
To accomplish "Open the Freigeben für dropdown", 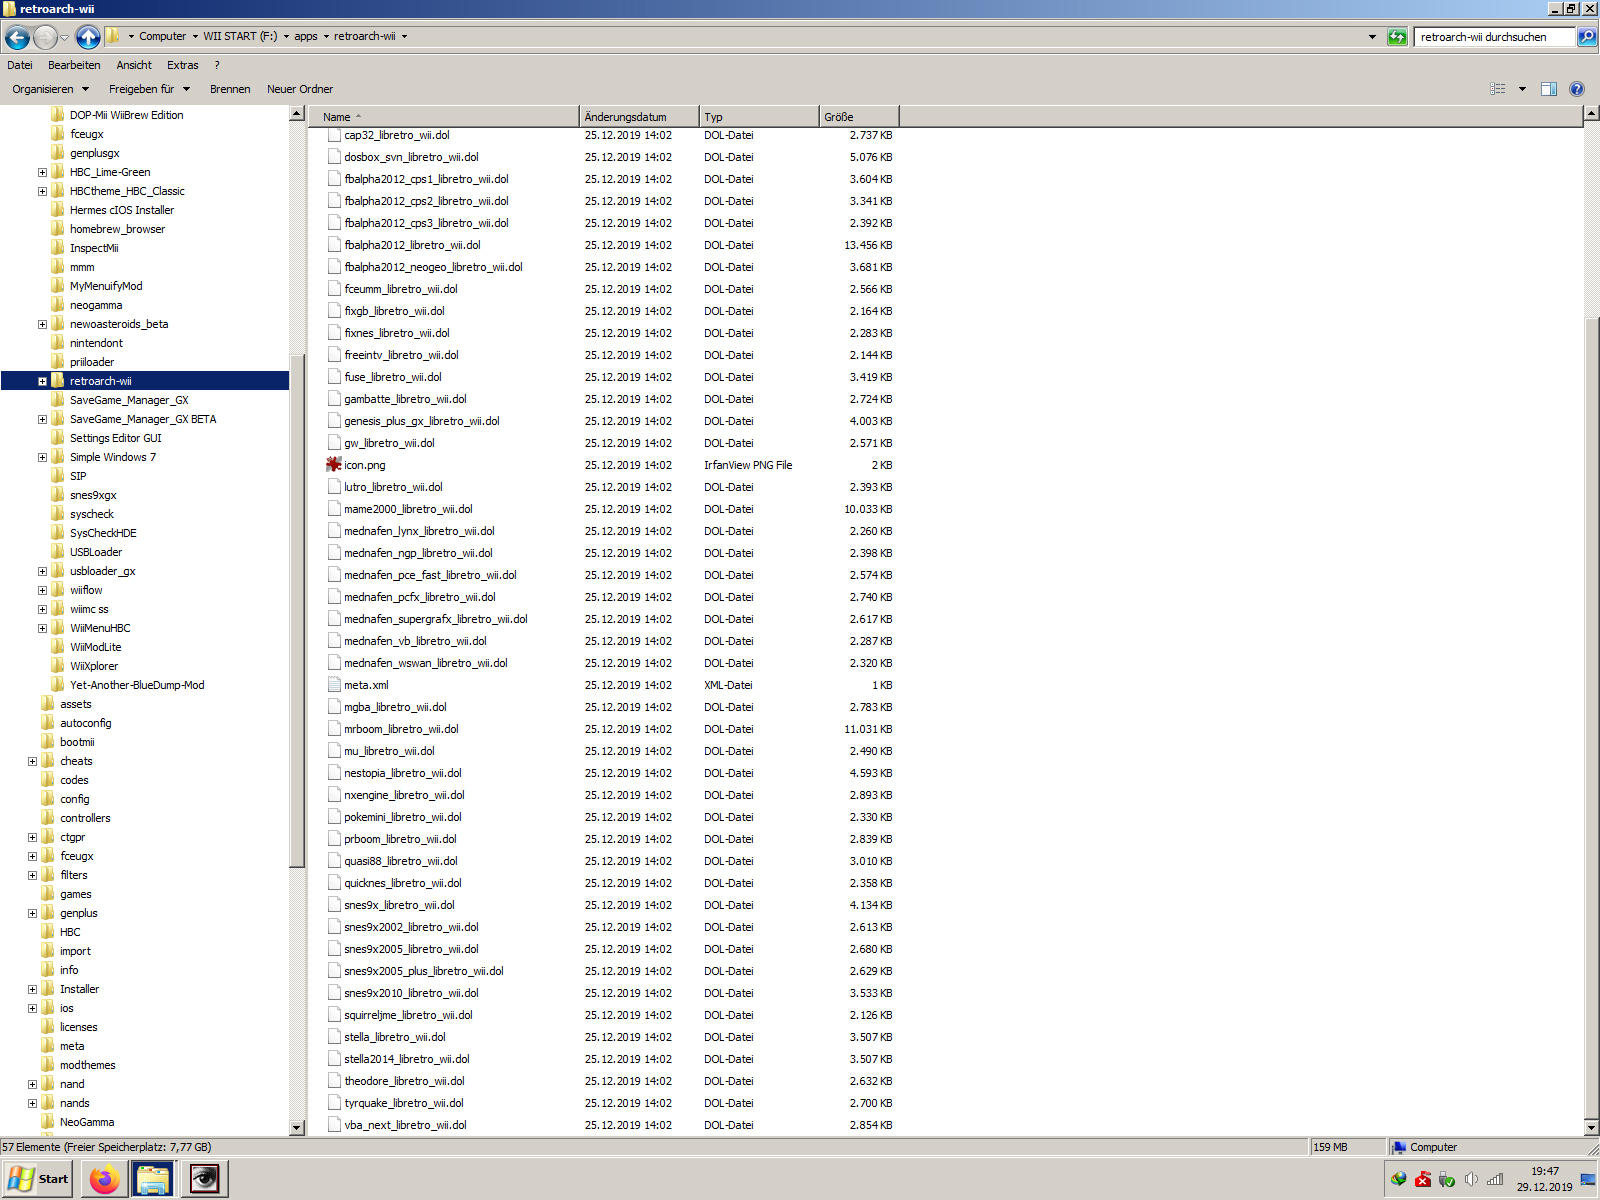I will [x=149, y=89].
